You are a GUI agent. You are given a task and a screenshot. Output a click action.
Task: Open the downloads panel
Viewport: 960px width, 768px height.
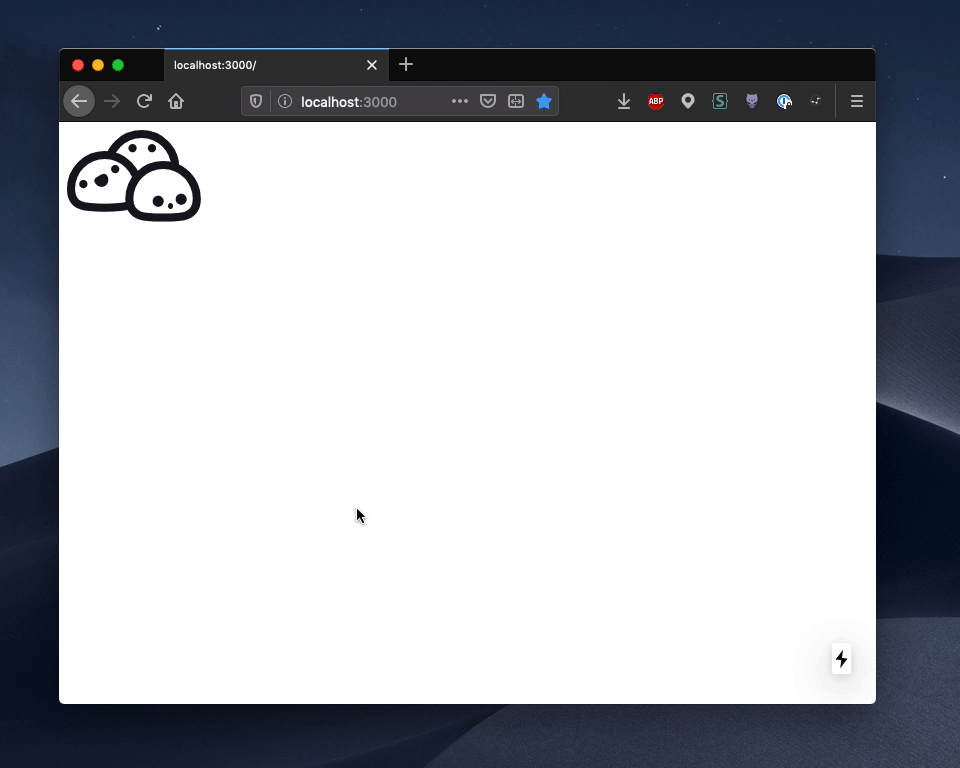pos(624,101)
